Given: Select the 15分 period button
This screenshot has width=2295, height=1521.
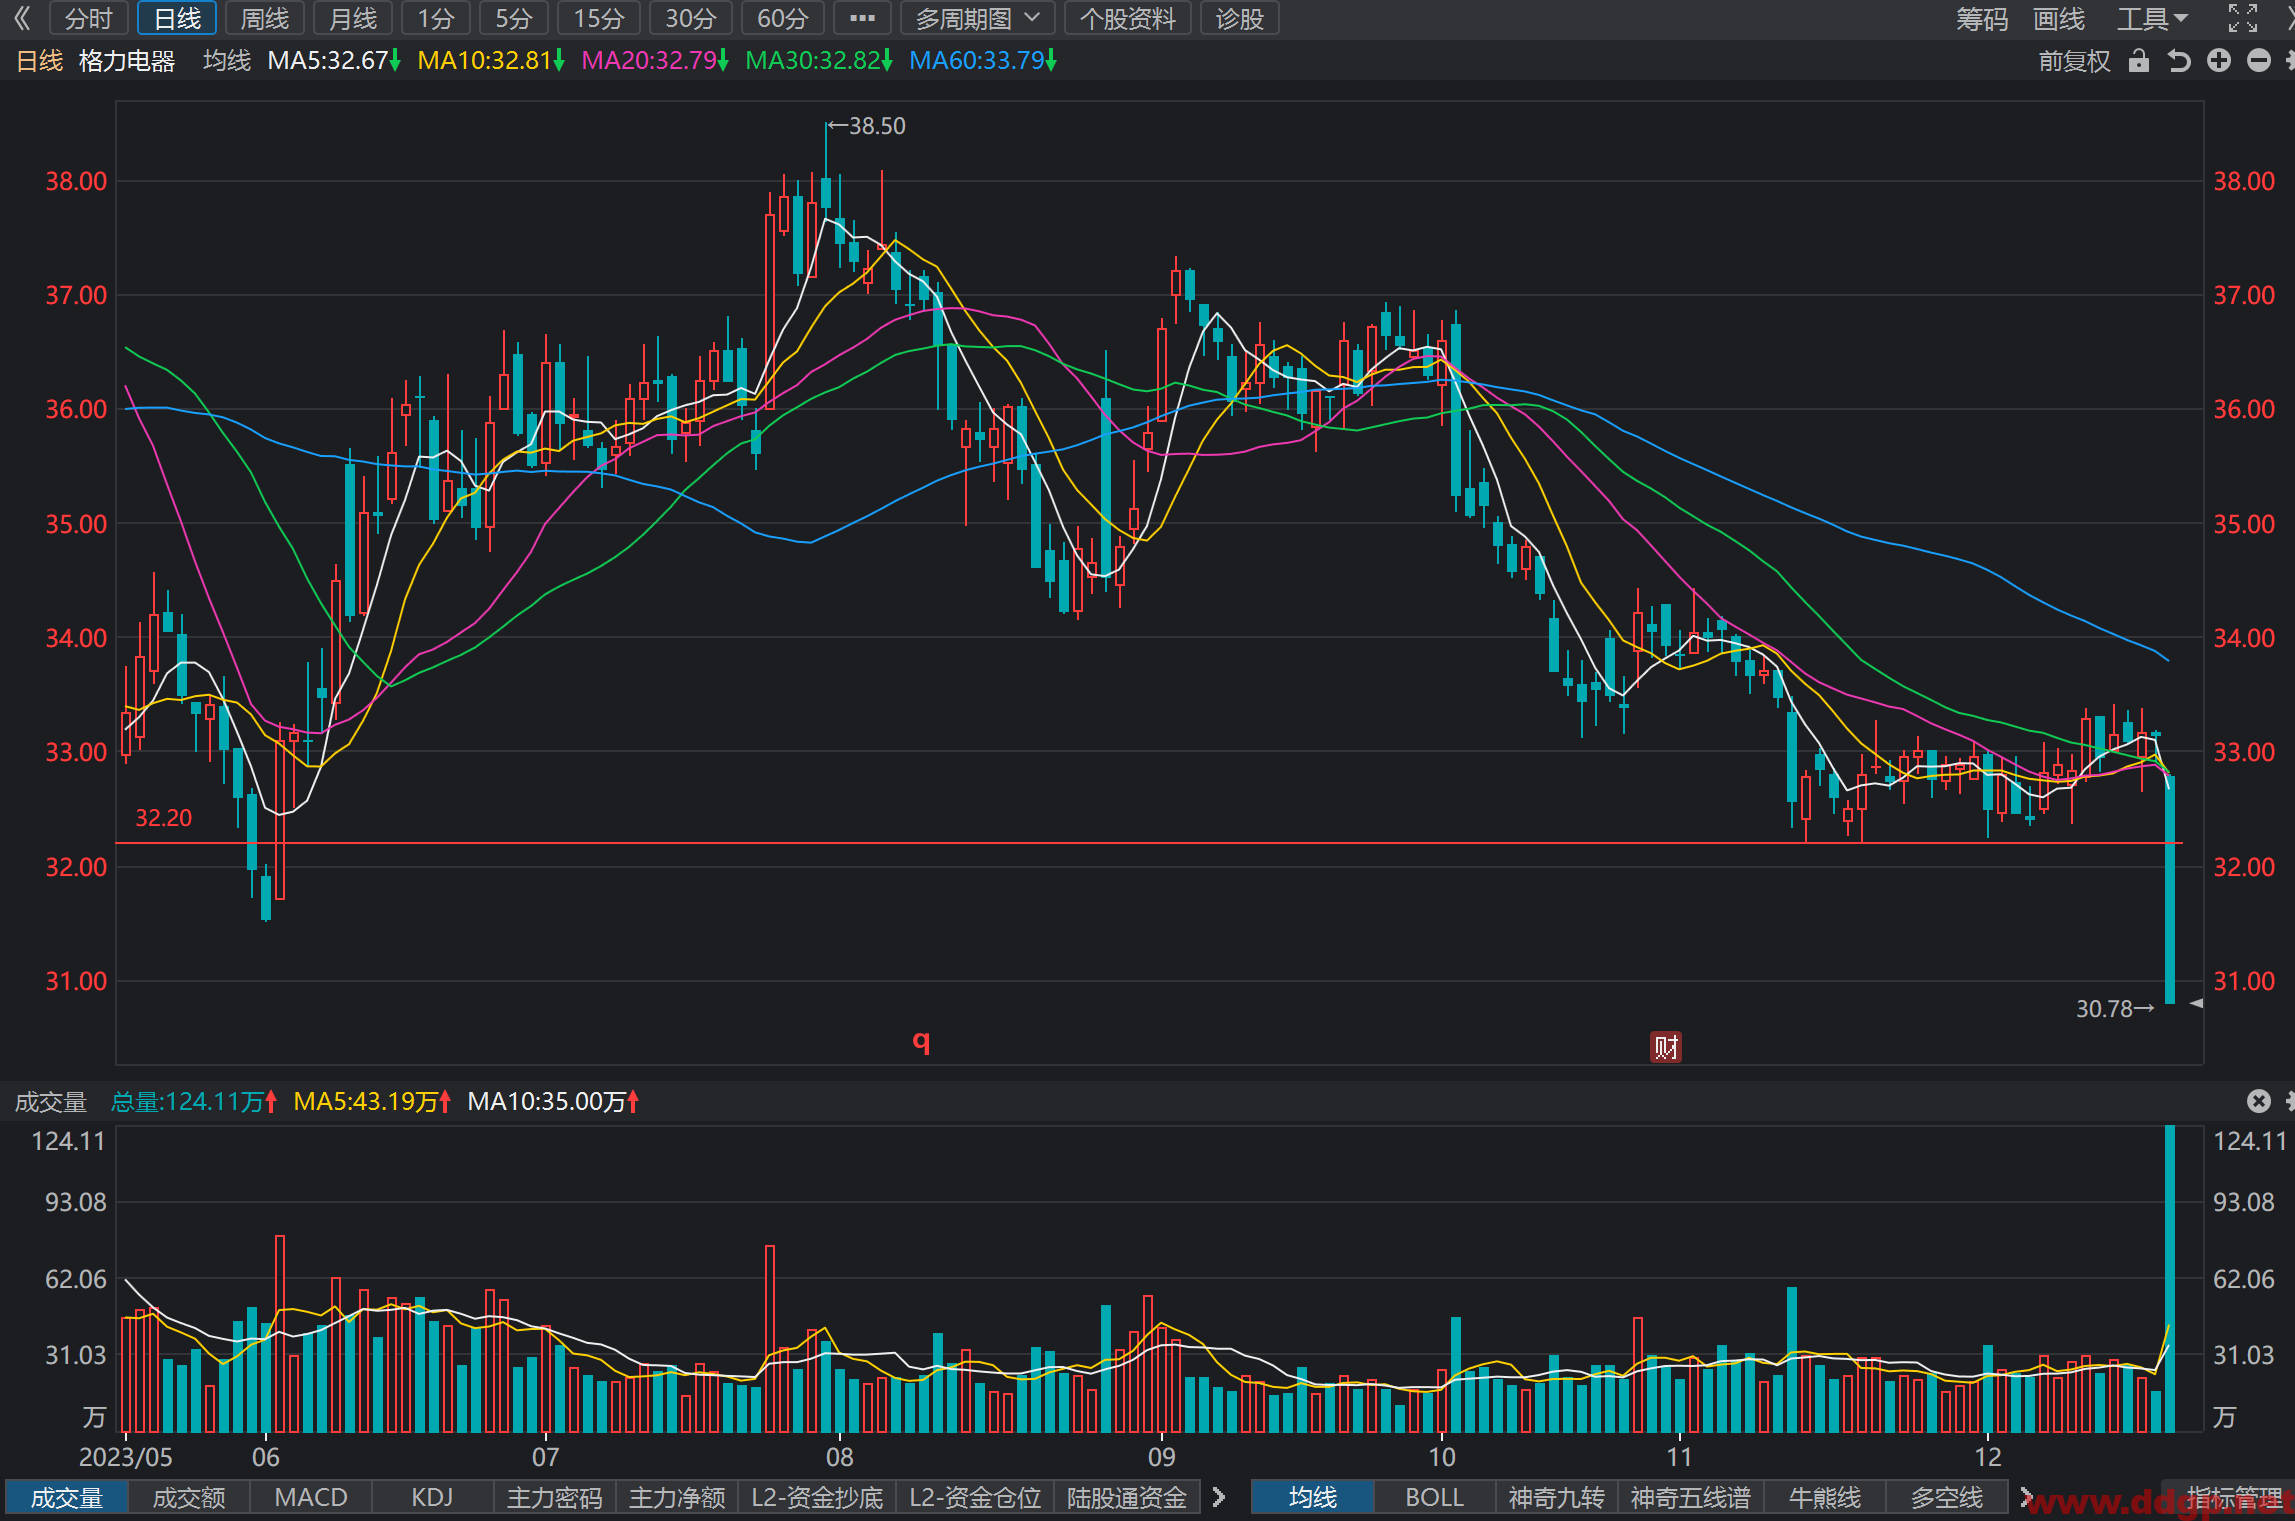Looking at the screenshot, I should tap(599, 18).
